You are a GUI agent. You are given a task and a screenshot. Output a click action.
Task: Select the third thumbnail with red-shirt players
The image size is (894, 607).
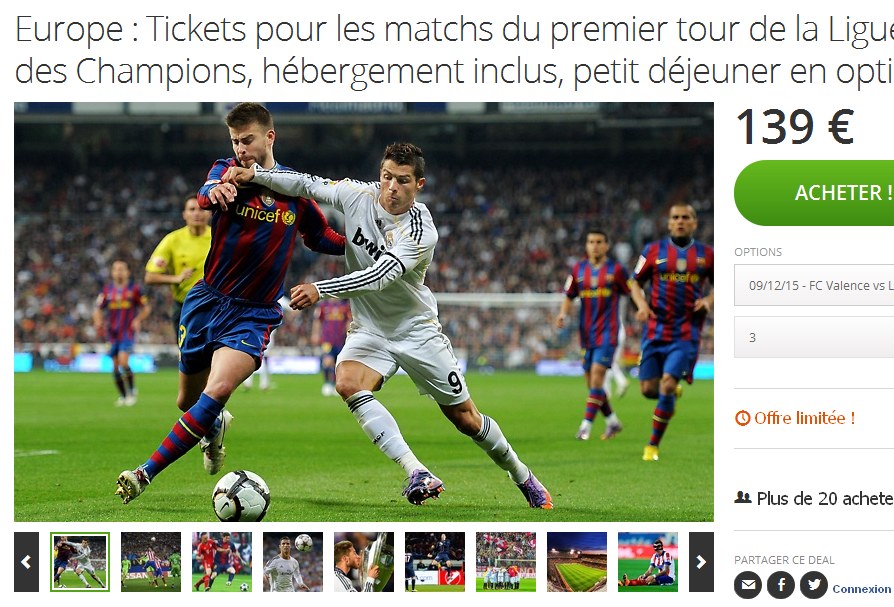coord(222,562)
